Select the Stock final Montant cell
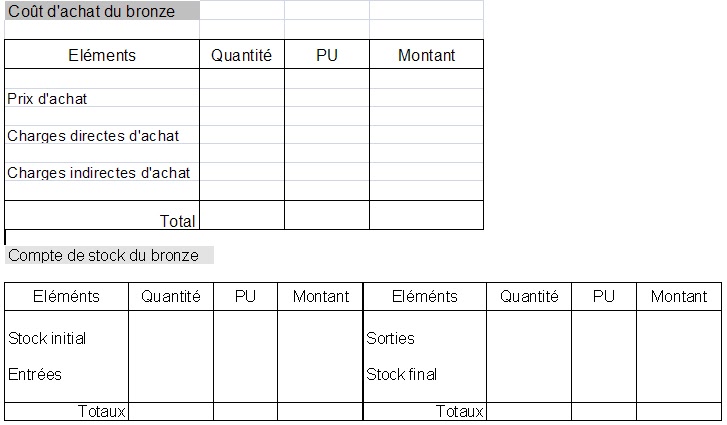Viewport: 727px width, 425px height. tap(678, 374)
